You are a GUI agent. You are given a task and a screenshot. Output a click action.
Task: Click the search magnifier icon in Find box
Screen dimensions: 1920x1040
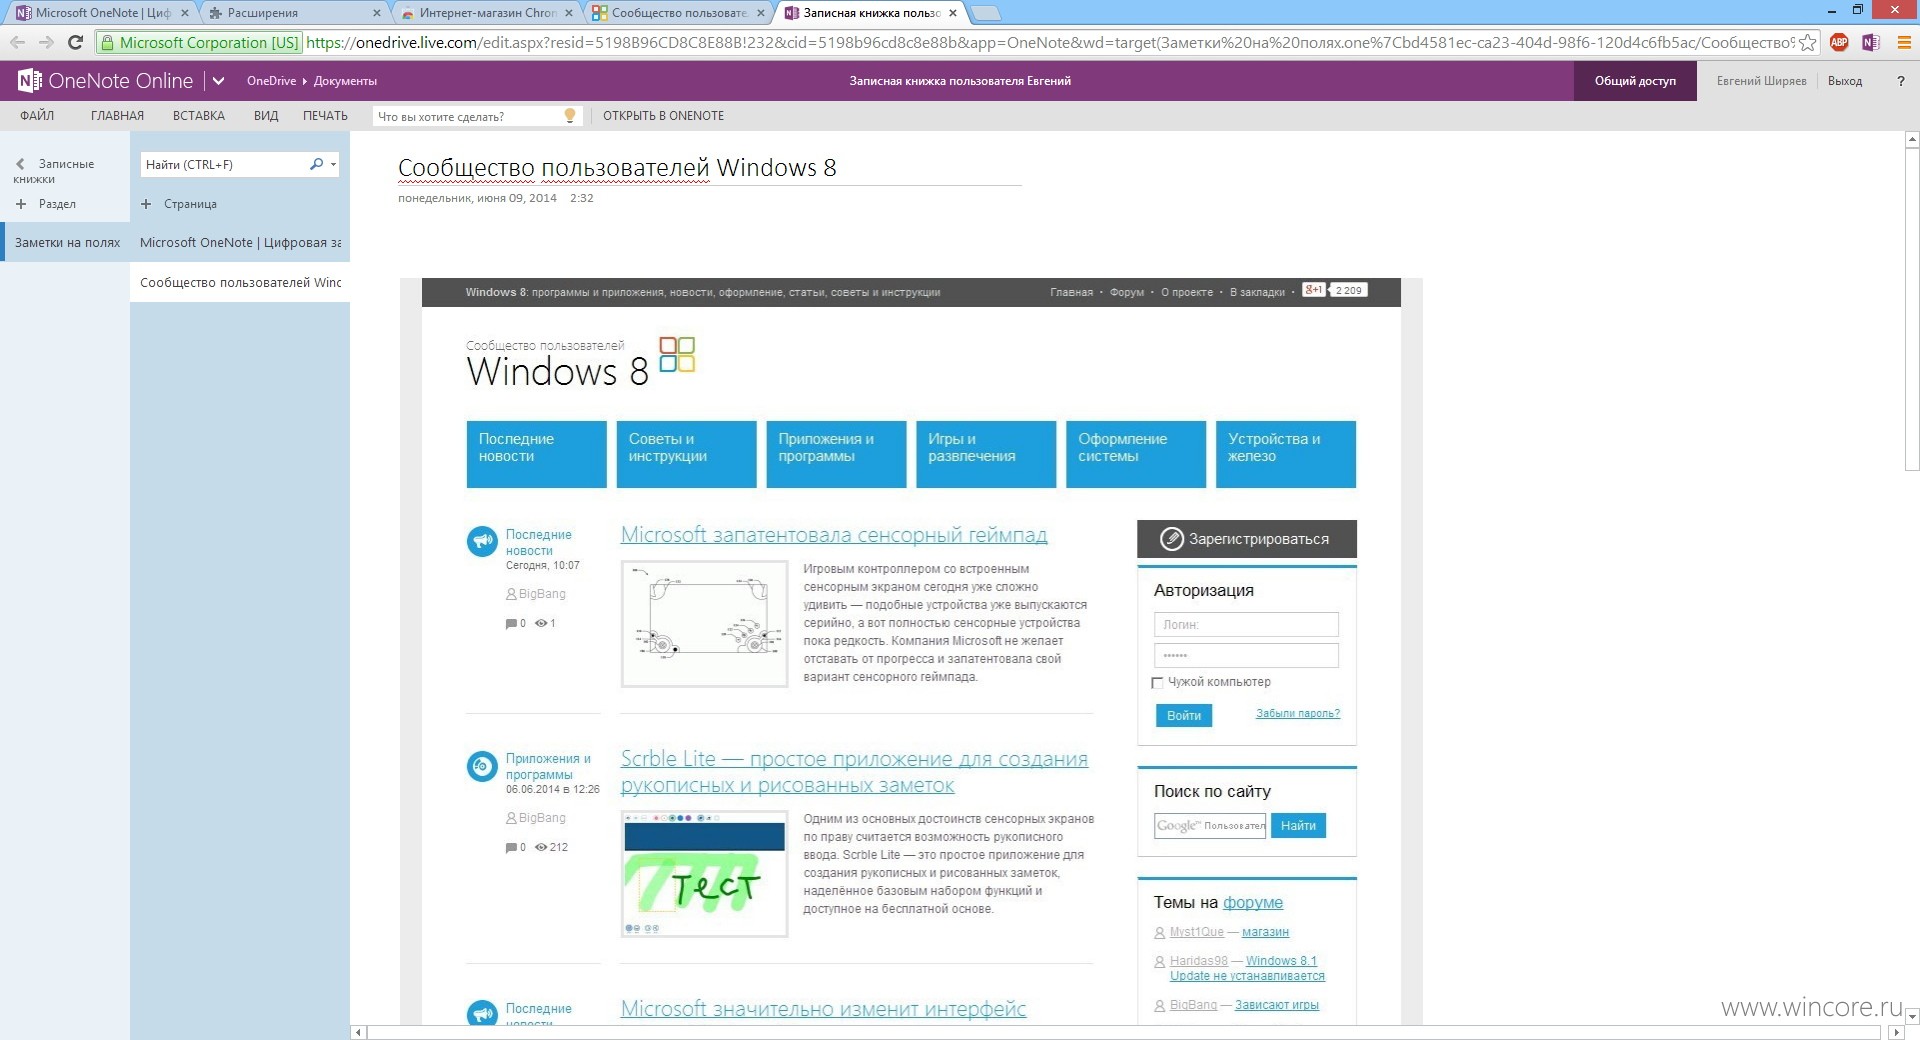tap(317, 164)
